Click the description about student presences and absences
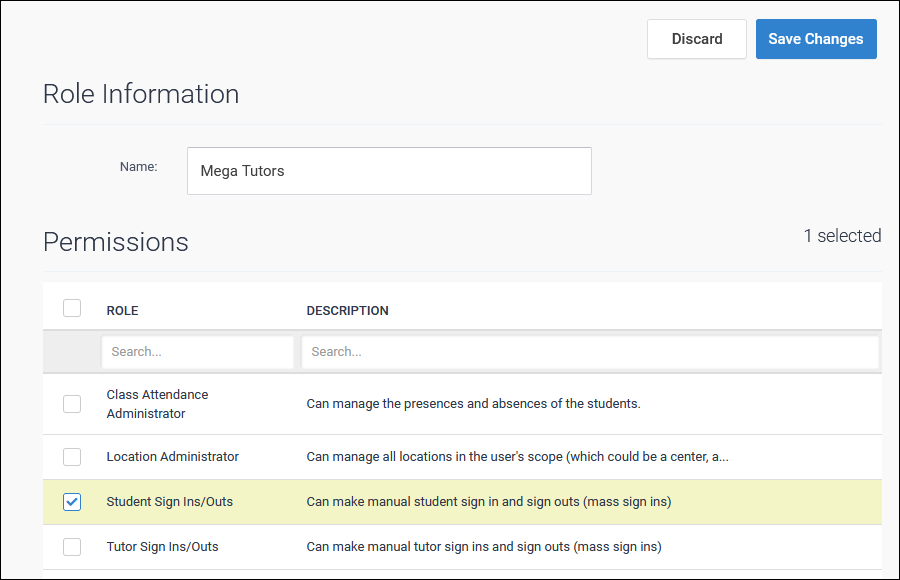 [x=473, y=404]
